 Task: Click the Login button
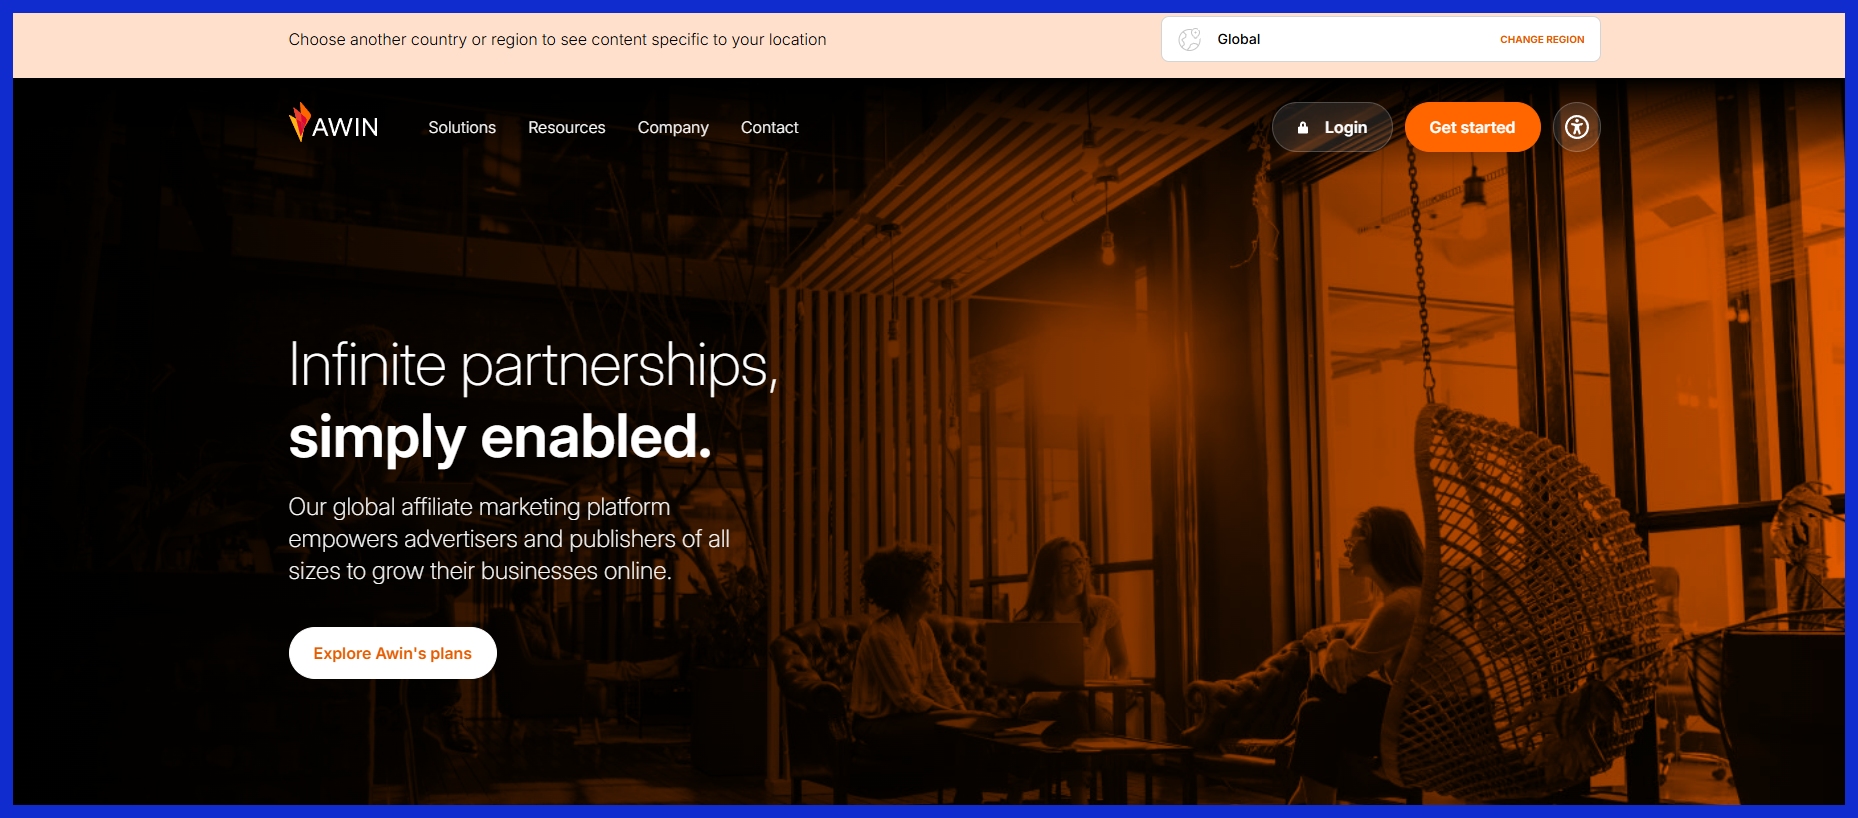[x=1332, y=127]
